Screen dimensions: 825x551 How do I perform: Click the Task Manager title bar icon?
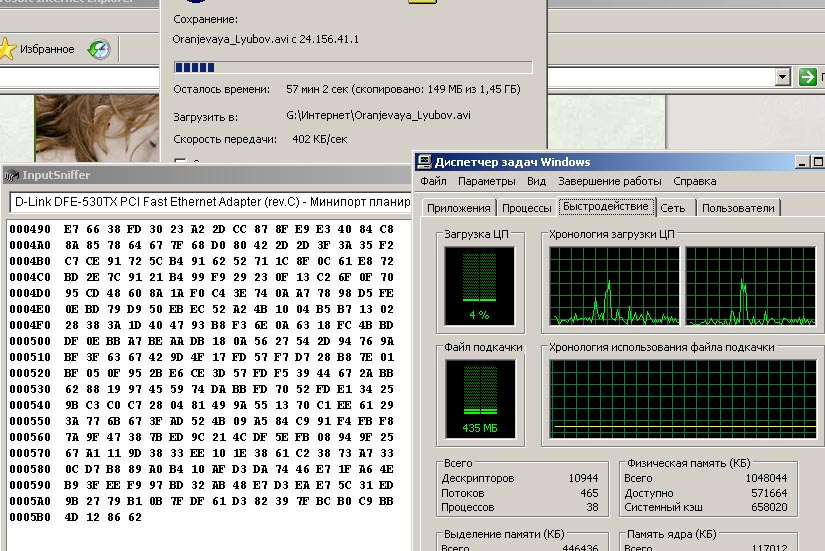point(425,162)
